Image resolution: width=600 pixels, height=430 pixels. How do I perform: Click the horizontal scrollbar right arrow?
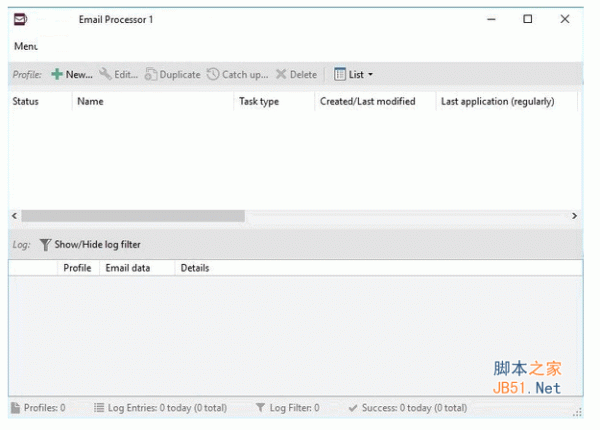click(x=574, y=216)
